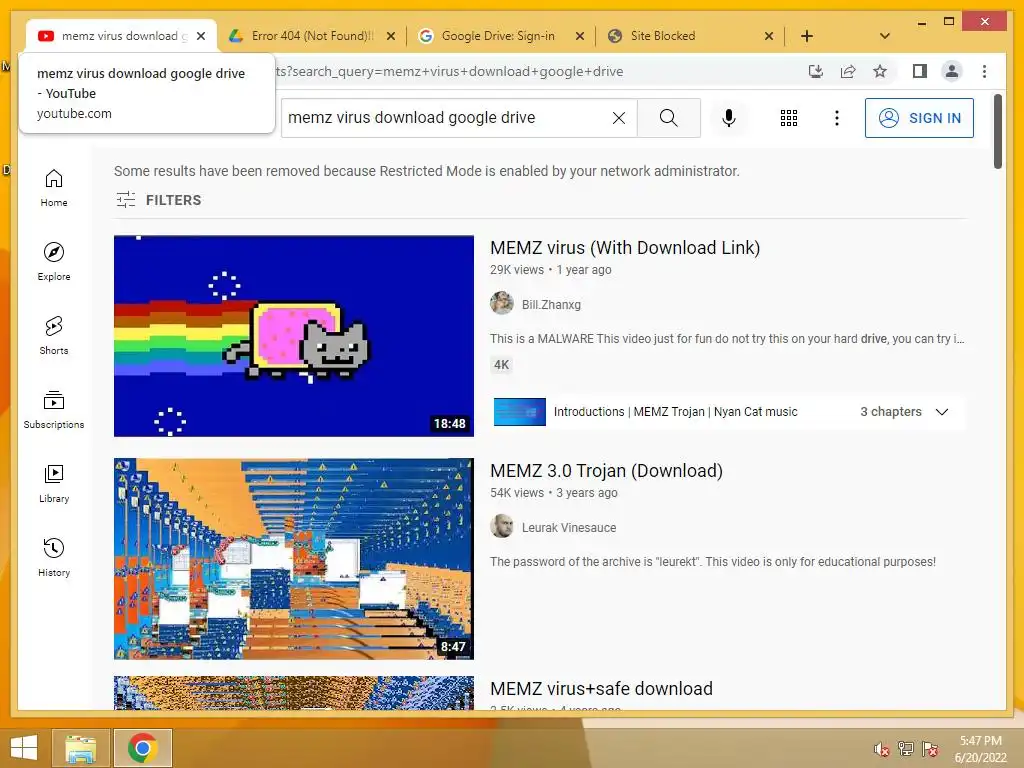Visit the Leurak Vinesauce channel name
1024x768 pixels.
tap(569, 528)
